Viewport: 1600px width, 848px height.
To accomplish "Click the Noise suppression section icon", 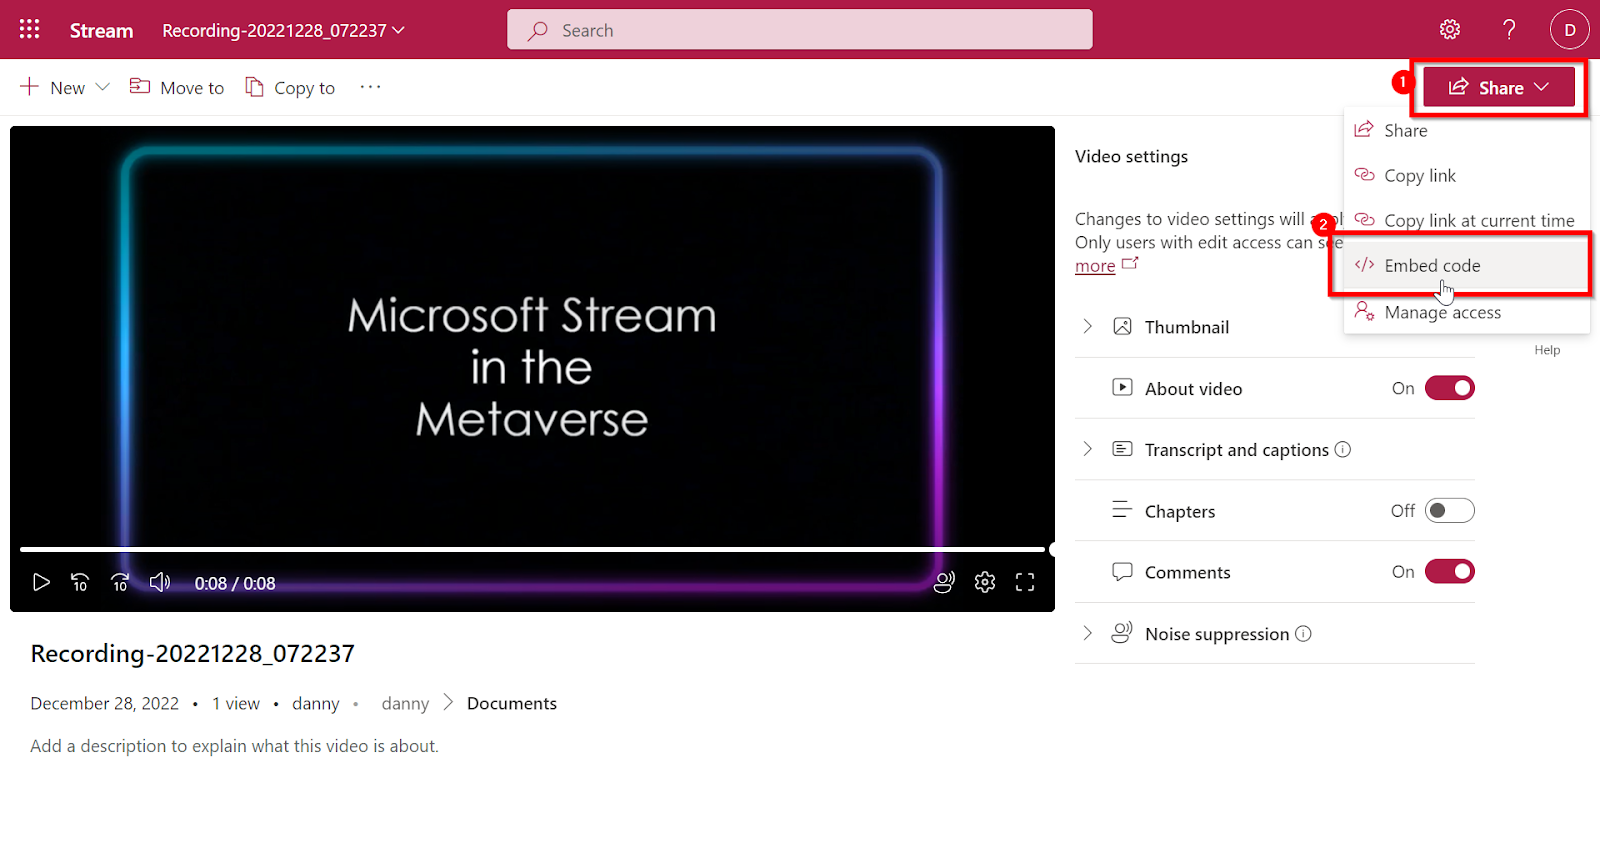I will click(x=1122, y=632).
